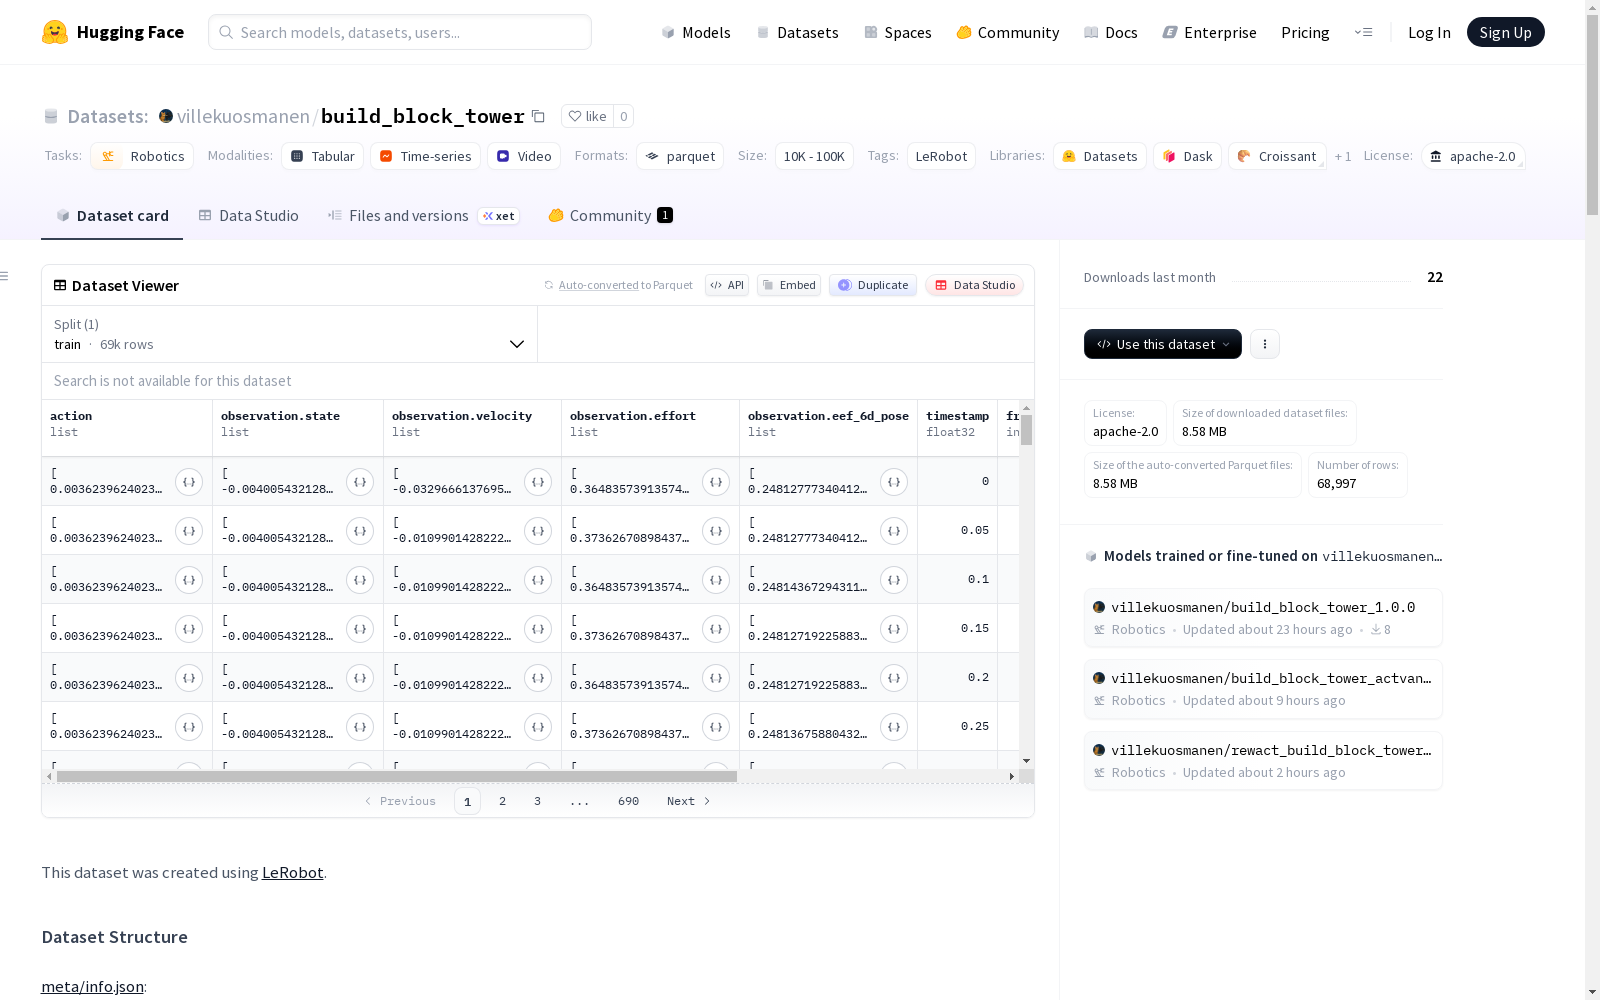Click the Sign Up button
The image size is (1600, 1000).
pyautogui.click(x=1505, y=32)
